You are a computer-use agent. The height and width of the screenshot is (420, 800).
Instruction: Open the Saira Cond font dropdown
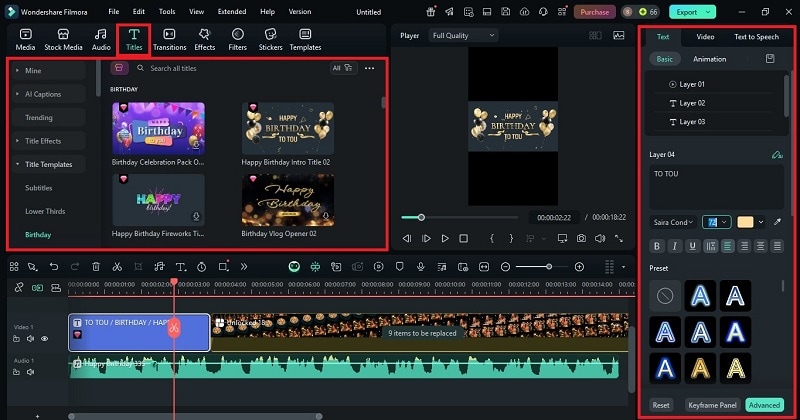(x=673, y=222)
